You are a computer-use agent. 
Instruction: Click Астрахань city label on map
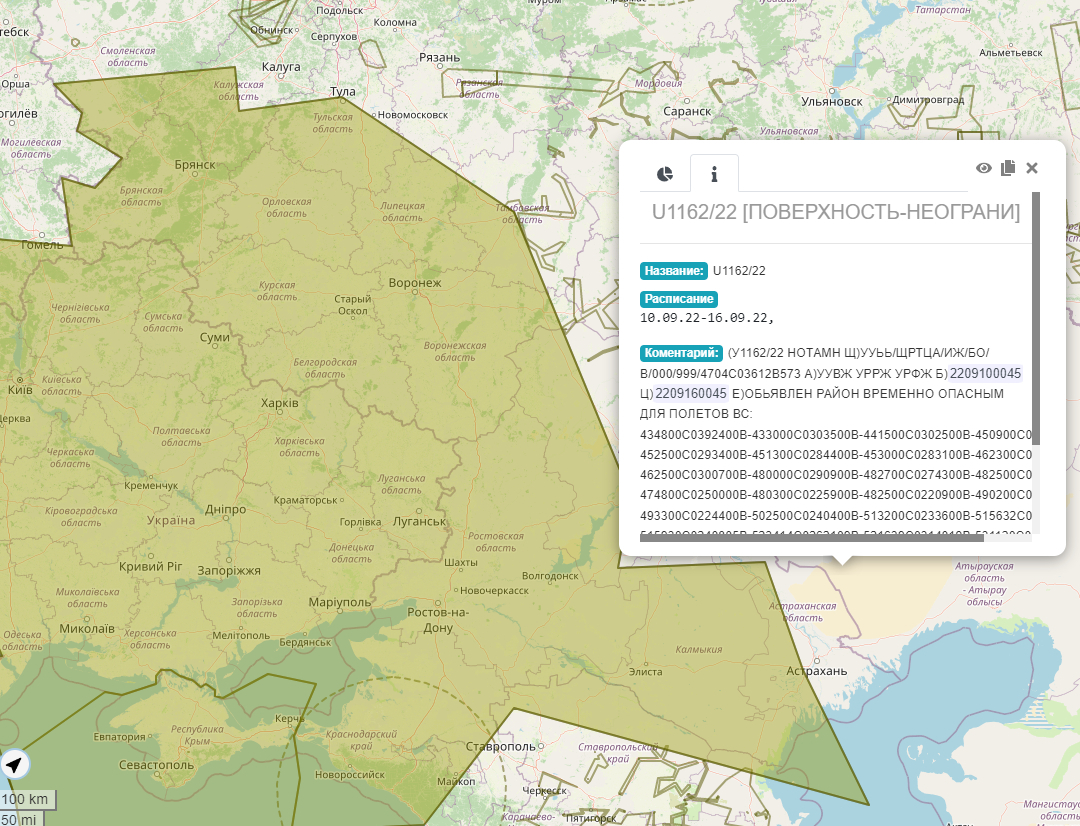click(x=817, y=671)
